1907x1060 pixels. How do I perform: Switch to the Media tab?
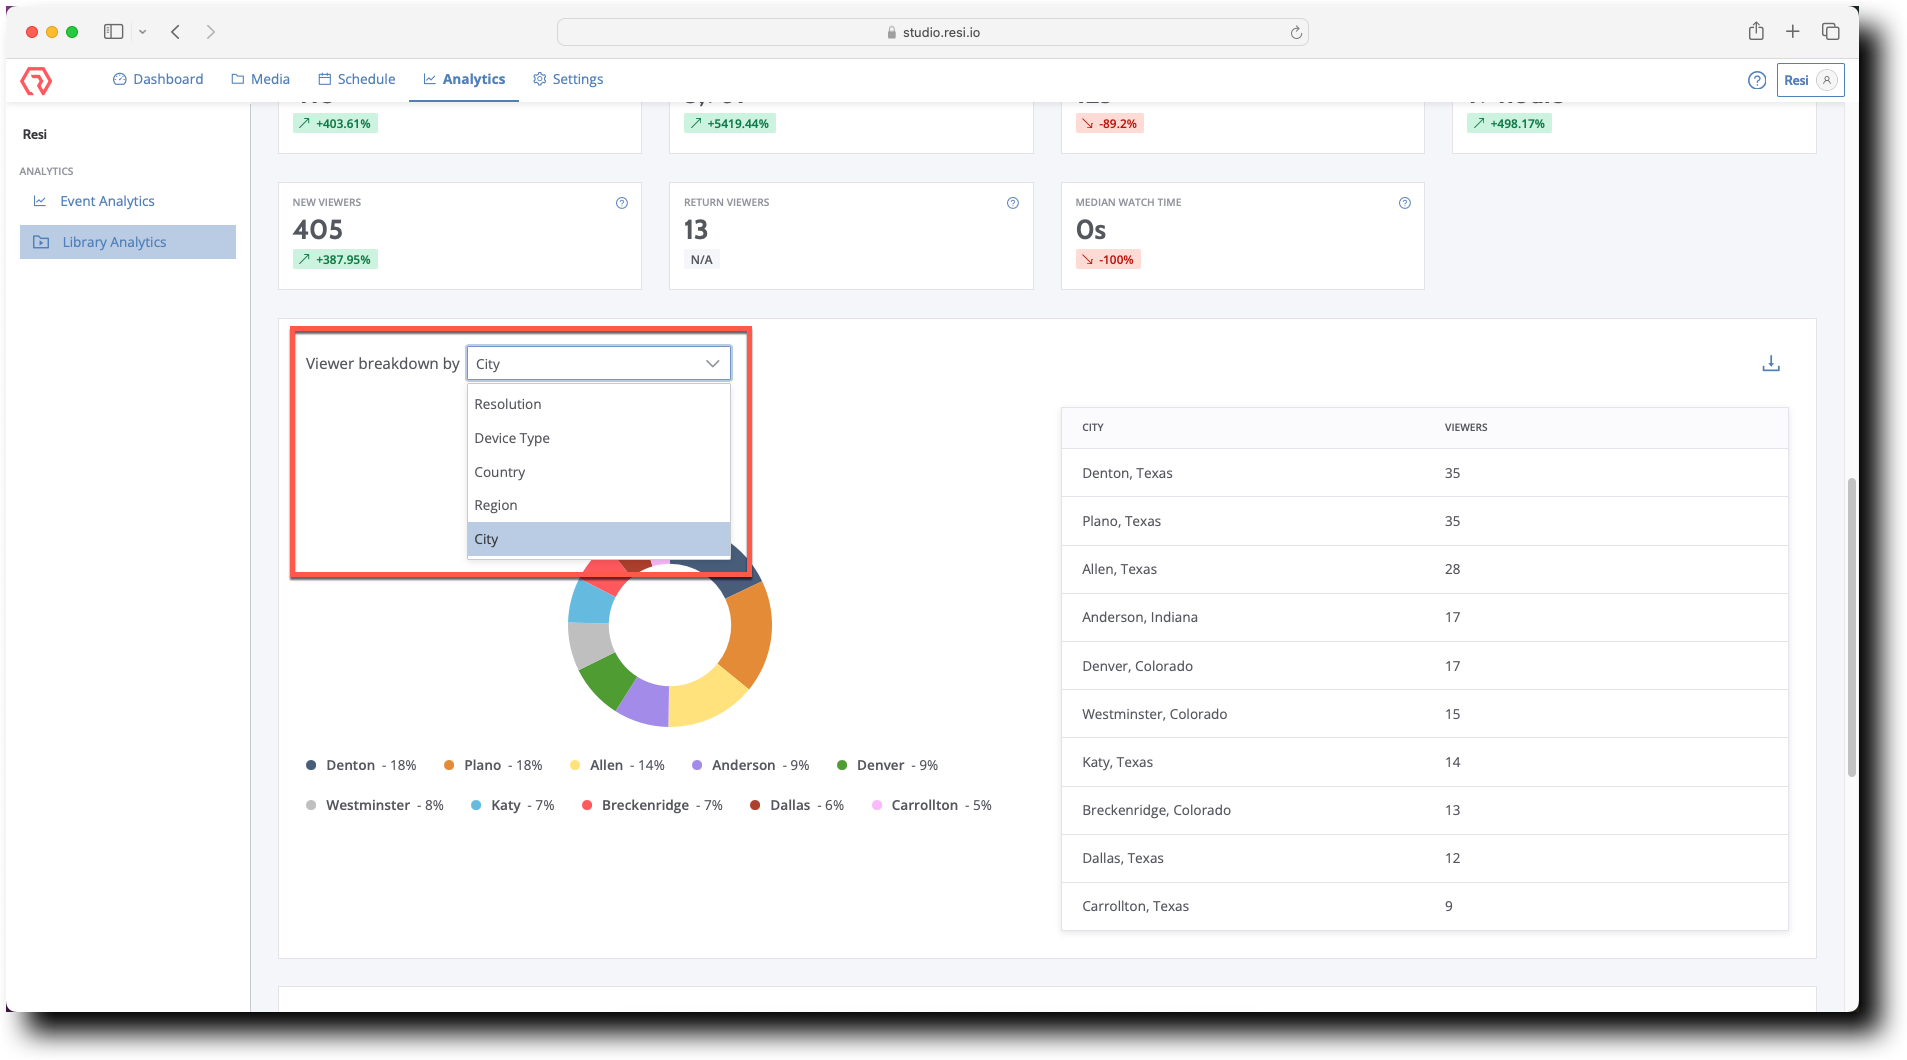(260, 79)
